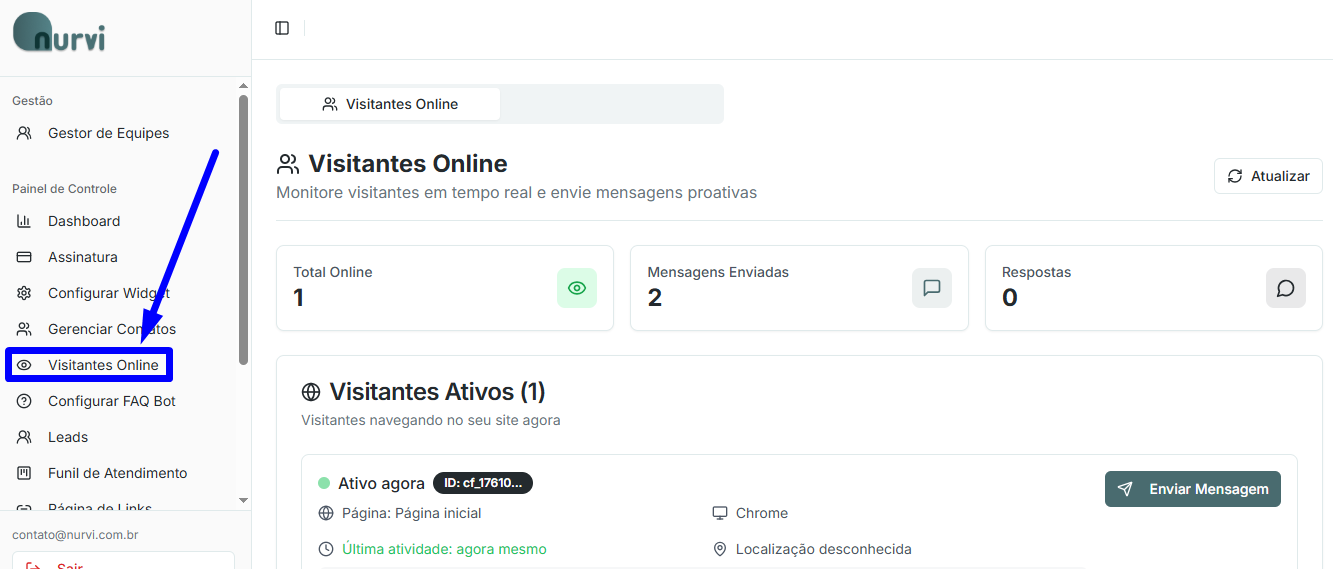The height and width of the screenshot is (569, 1333).
Task: Click the Enviar Mensagem button
Action: tap(1192, 489)
